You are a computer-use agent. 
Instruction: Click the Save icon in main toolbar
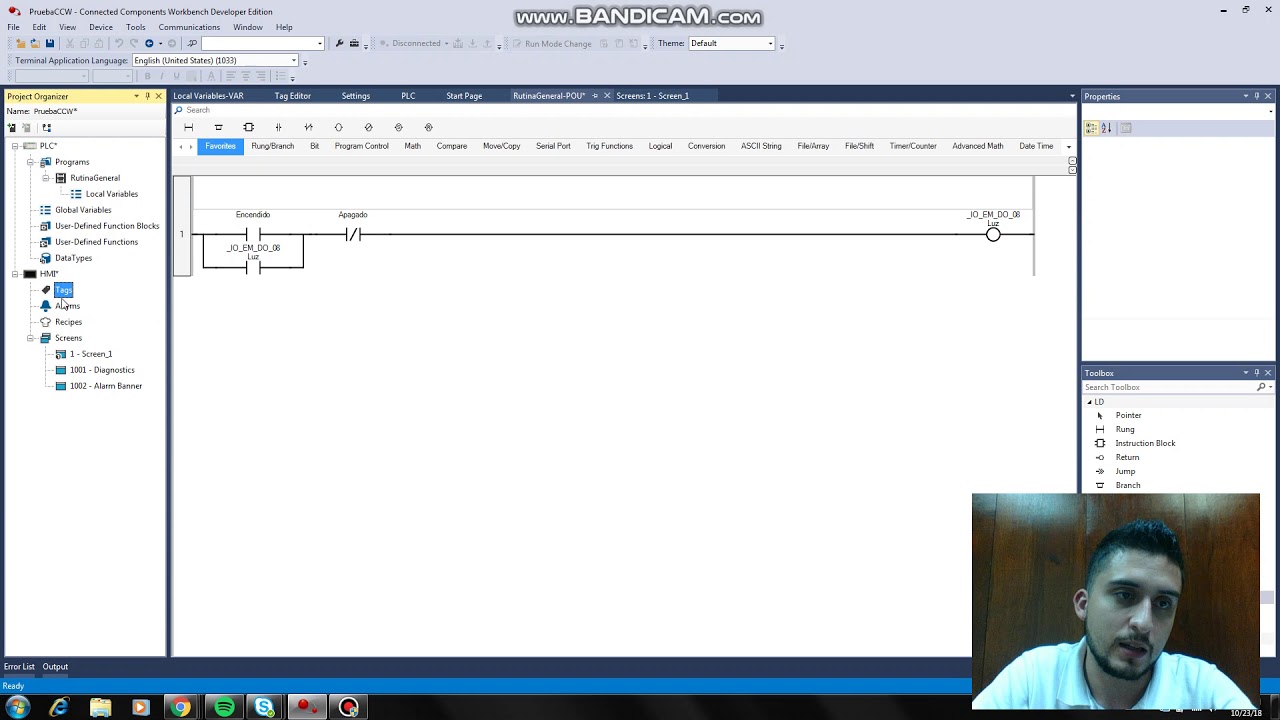coord(49,43)
